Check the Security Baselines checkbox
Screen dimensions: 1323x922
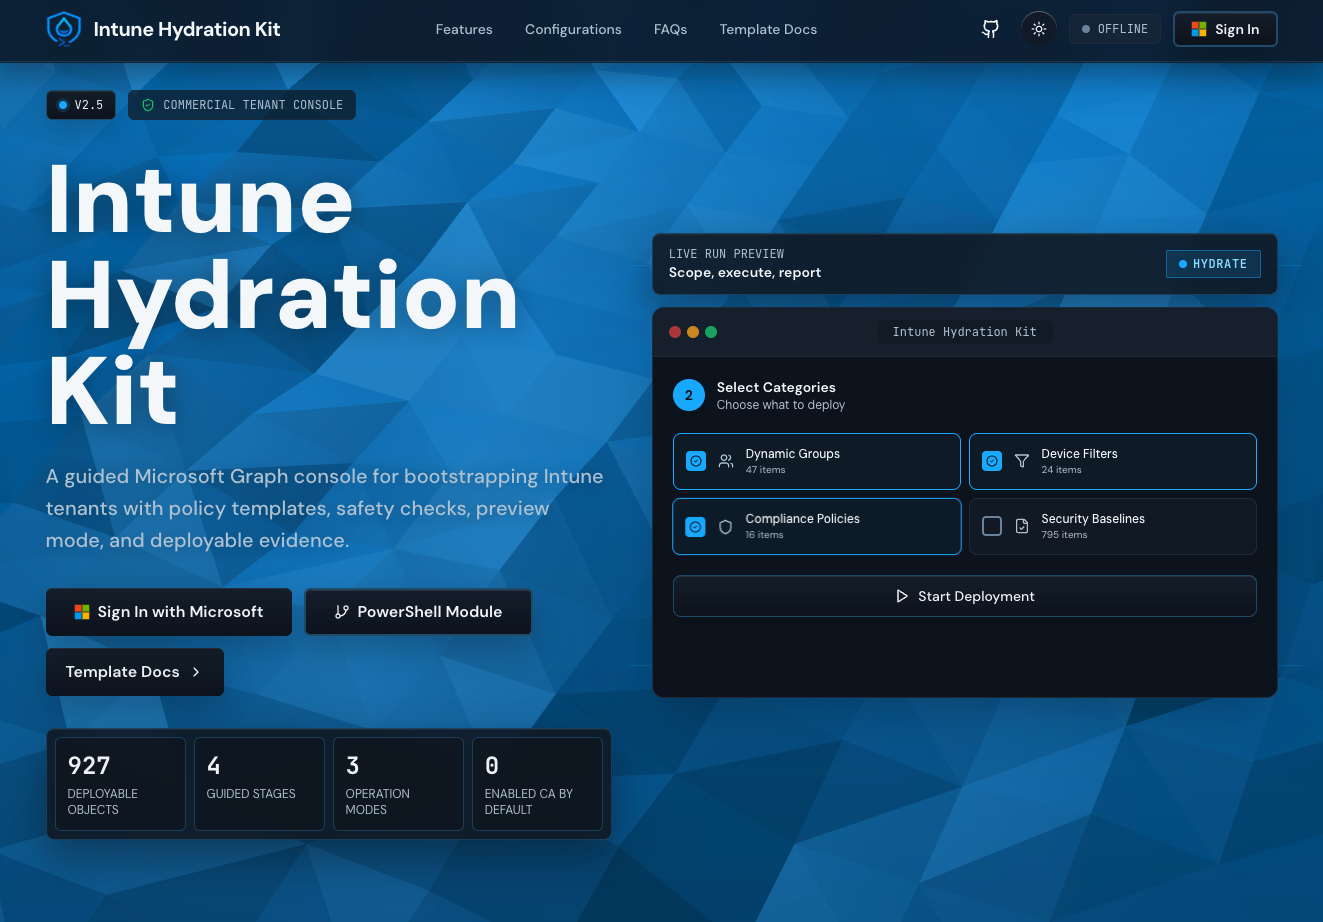click(x=992, y=526)
